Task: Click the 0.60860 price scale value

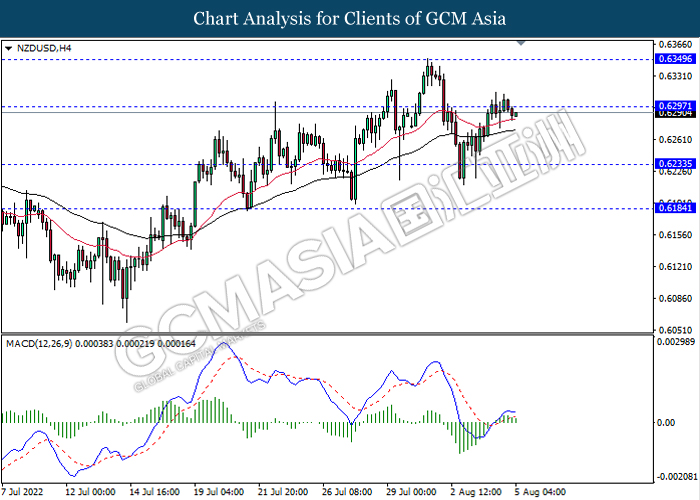Action: [x=675, y=298]
